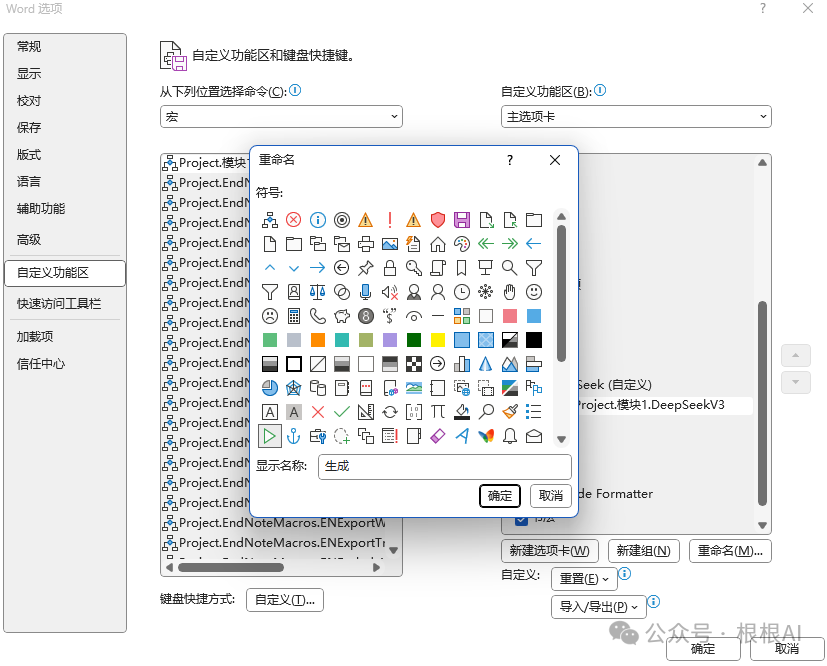This screenshot has height=666, width=827.
Task: Select the bell symbol
Action: tap(510, 436)
